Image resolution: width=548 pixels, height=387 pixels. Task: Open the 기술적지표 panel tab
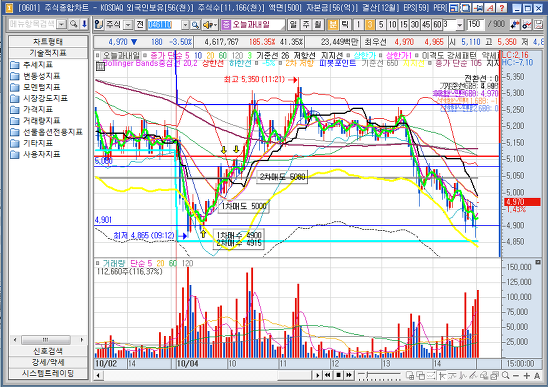pyautogui.click(x=48, y=53)
